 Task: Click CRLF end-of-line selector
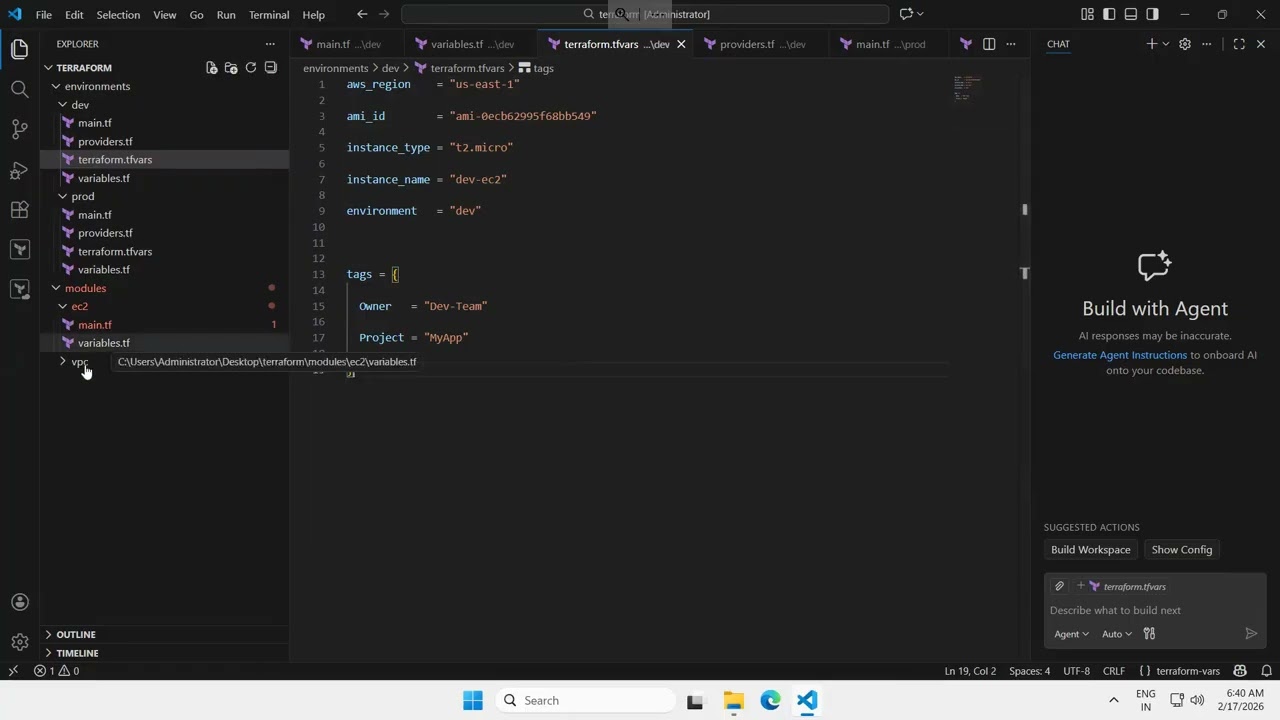pos(1113,671)
